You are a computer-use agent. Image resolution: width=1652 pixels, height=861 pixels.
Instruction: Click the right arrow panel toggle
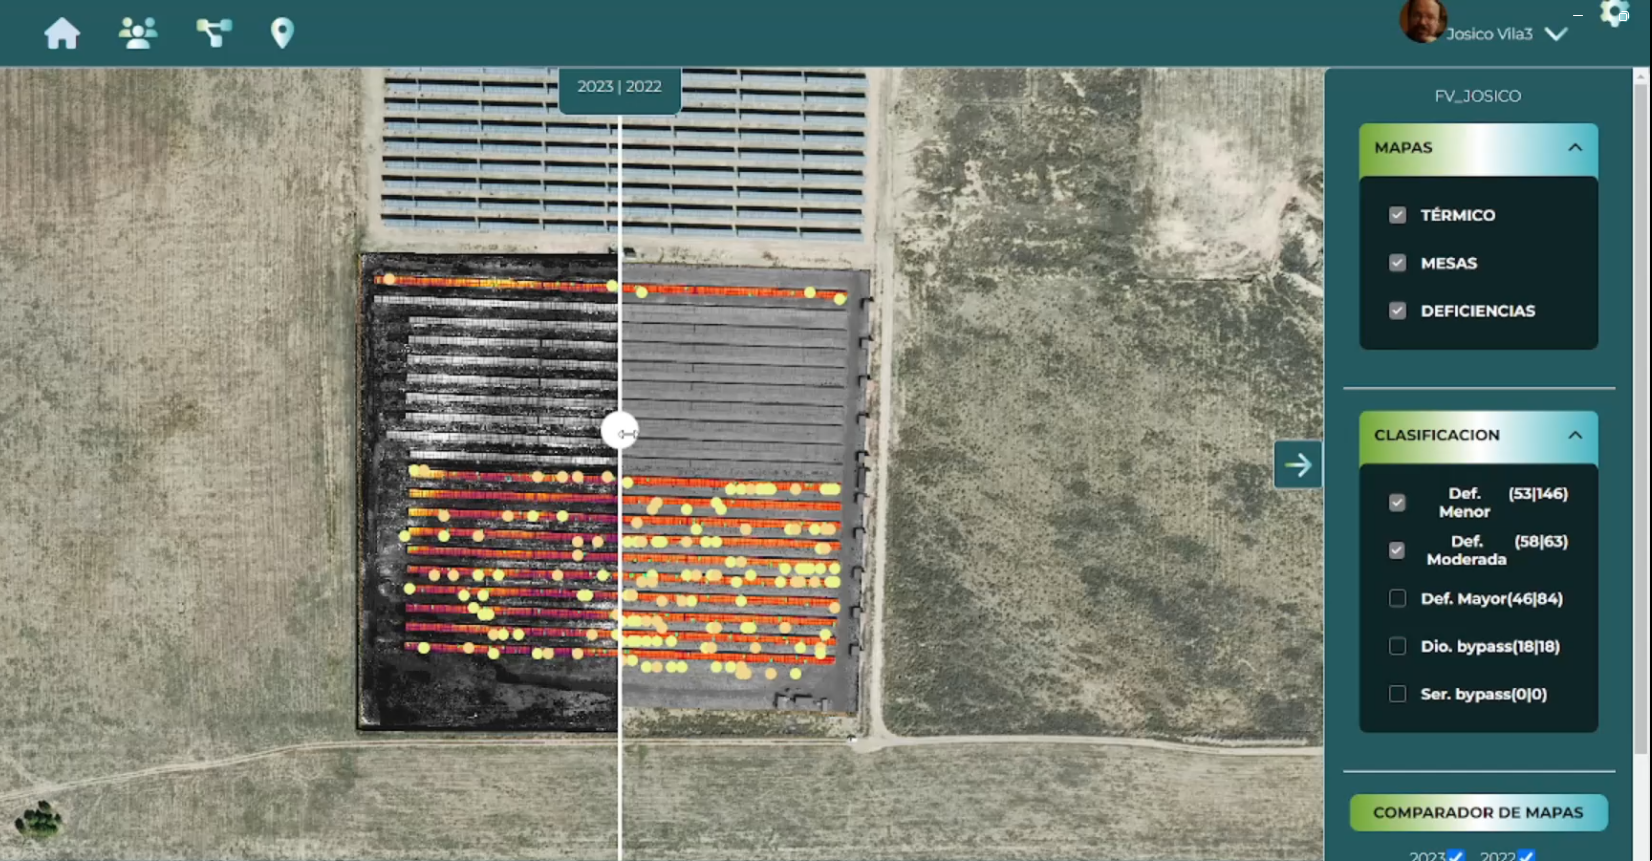pos(1298,465)
